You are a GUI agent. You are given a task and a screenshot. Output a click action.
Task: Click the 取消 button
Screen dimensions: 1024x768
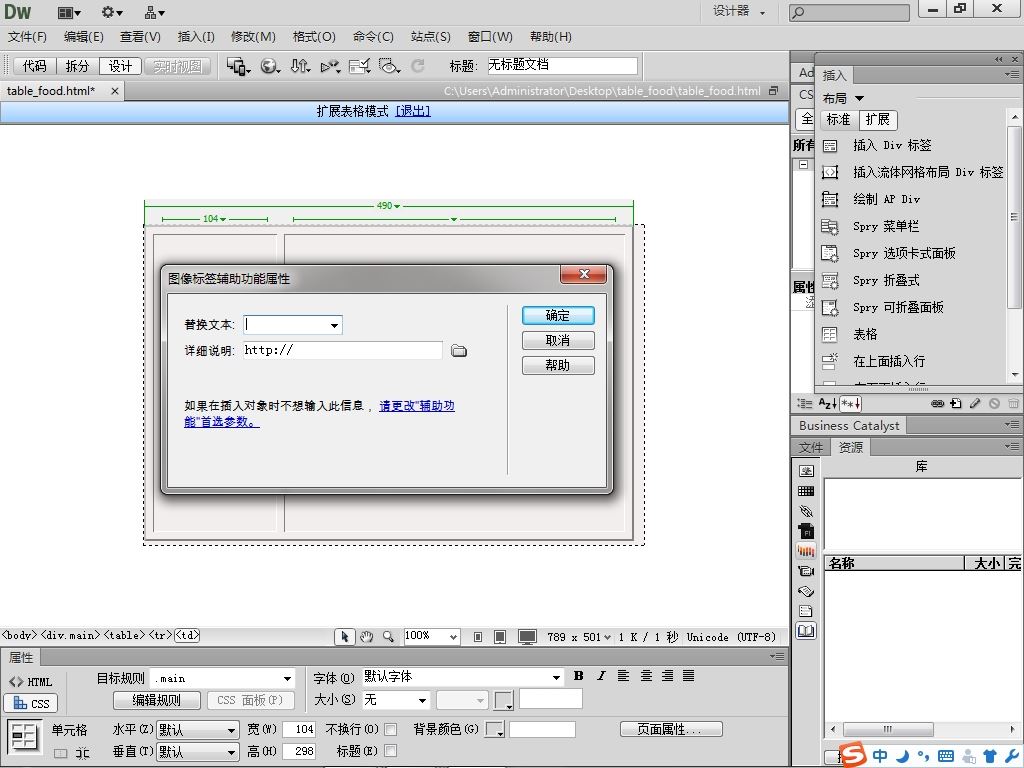(x=558, y=340)
